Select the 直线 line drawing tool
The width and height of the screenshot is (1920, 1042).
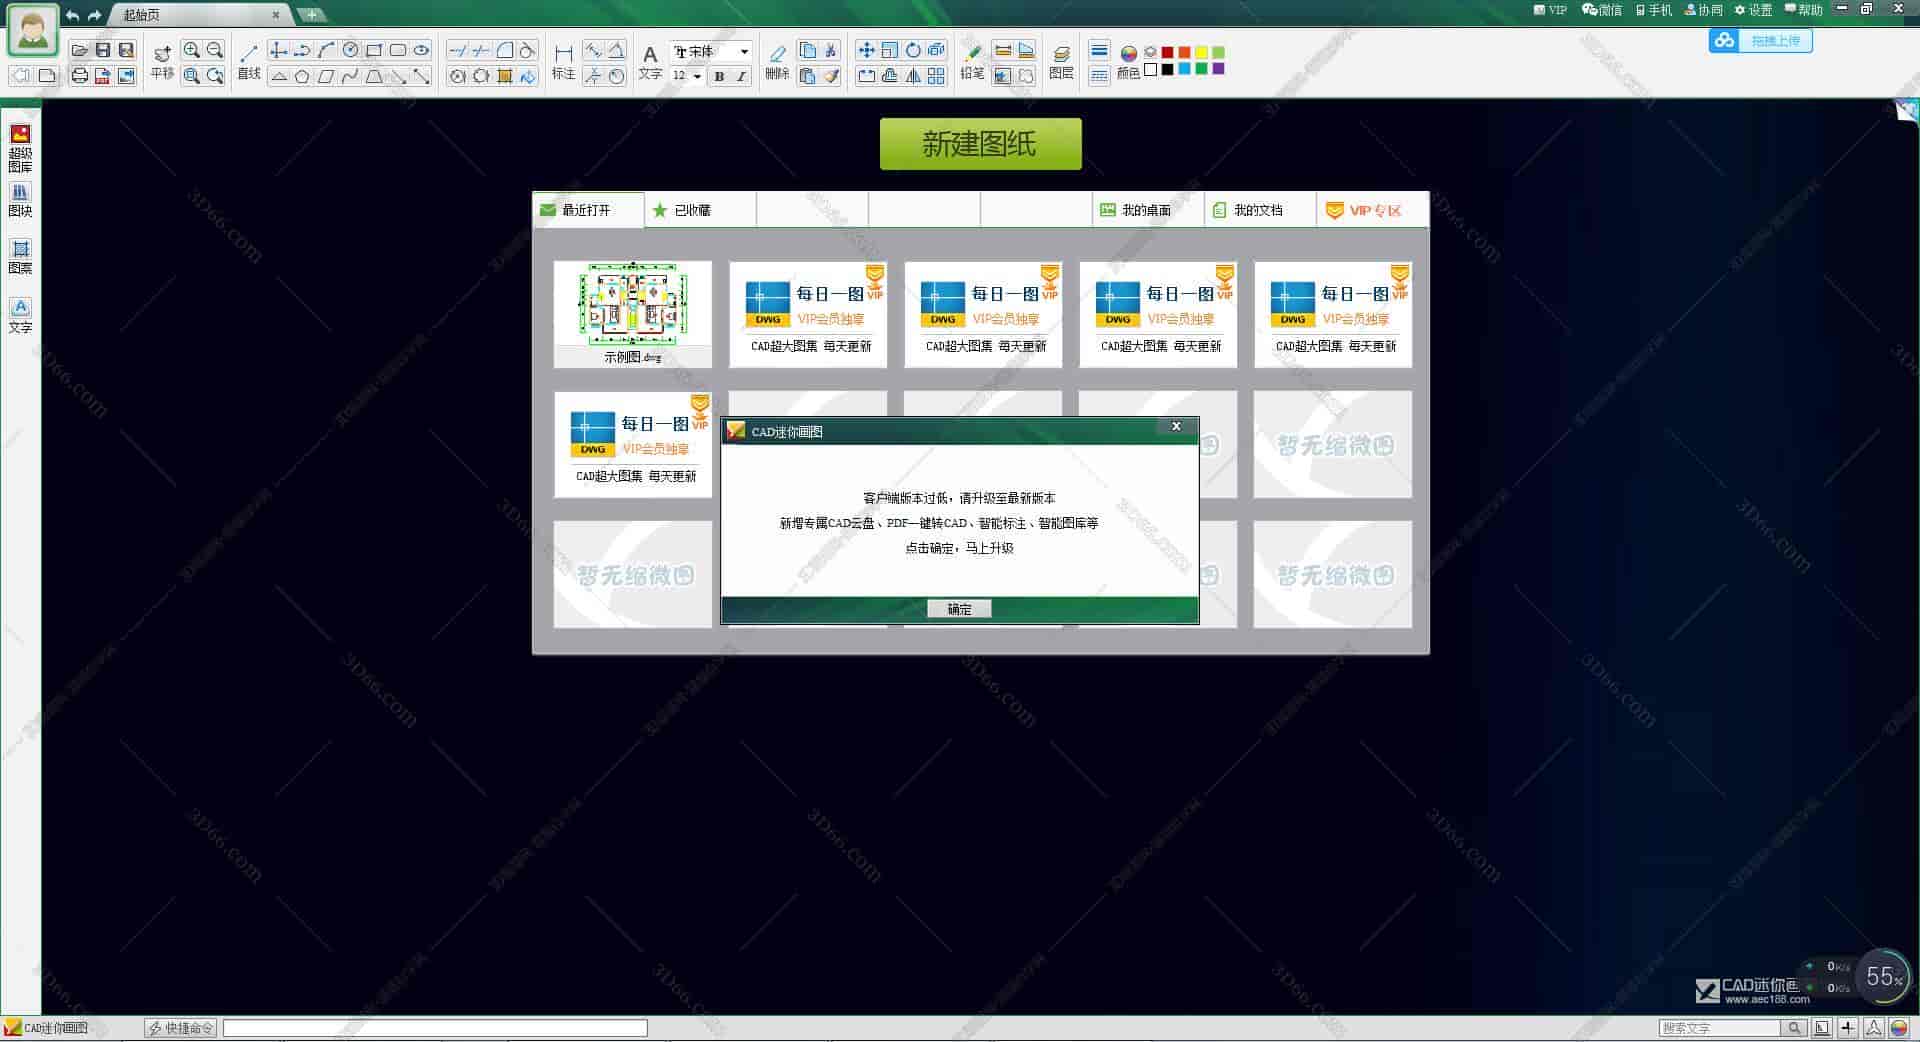click(248, 51)
